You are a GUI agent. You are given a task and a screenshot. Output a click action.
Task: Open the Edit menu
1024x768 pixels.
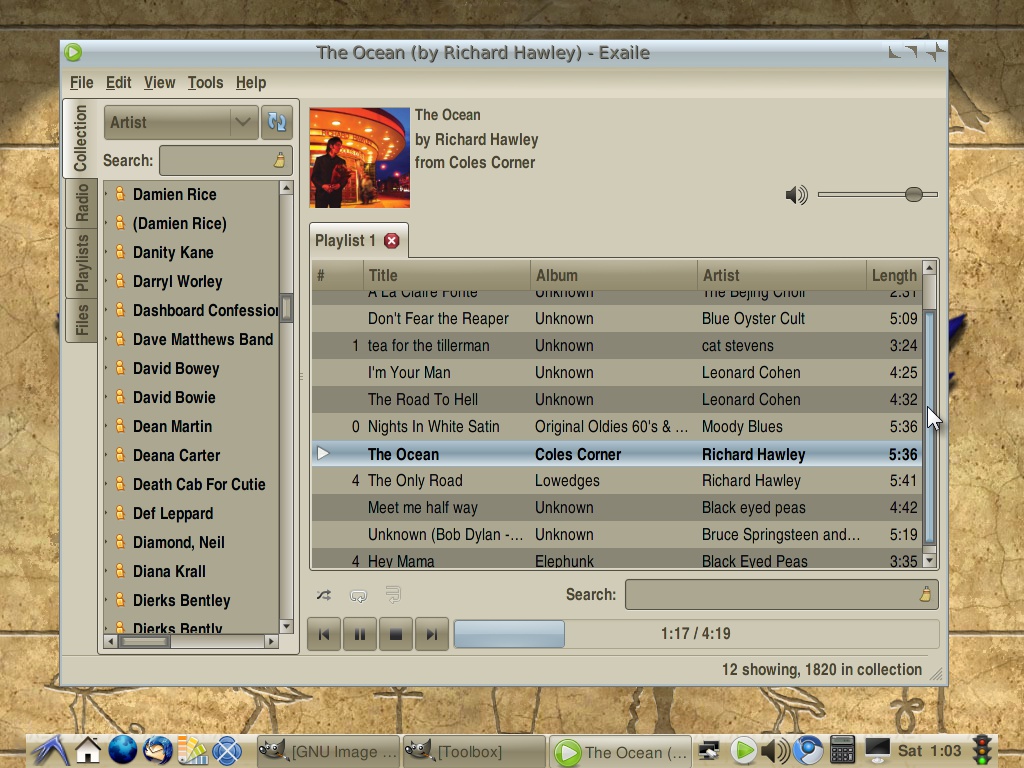[x=119, y=83]
